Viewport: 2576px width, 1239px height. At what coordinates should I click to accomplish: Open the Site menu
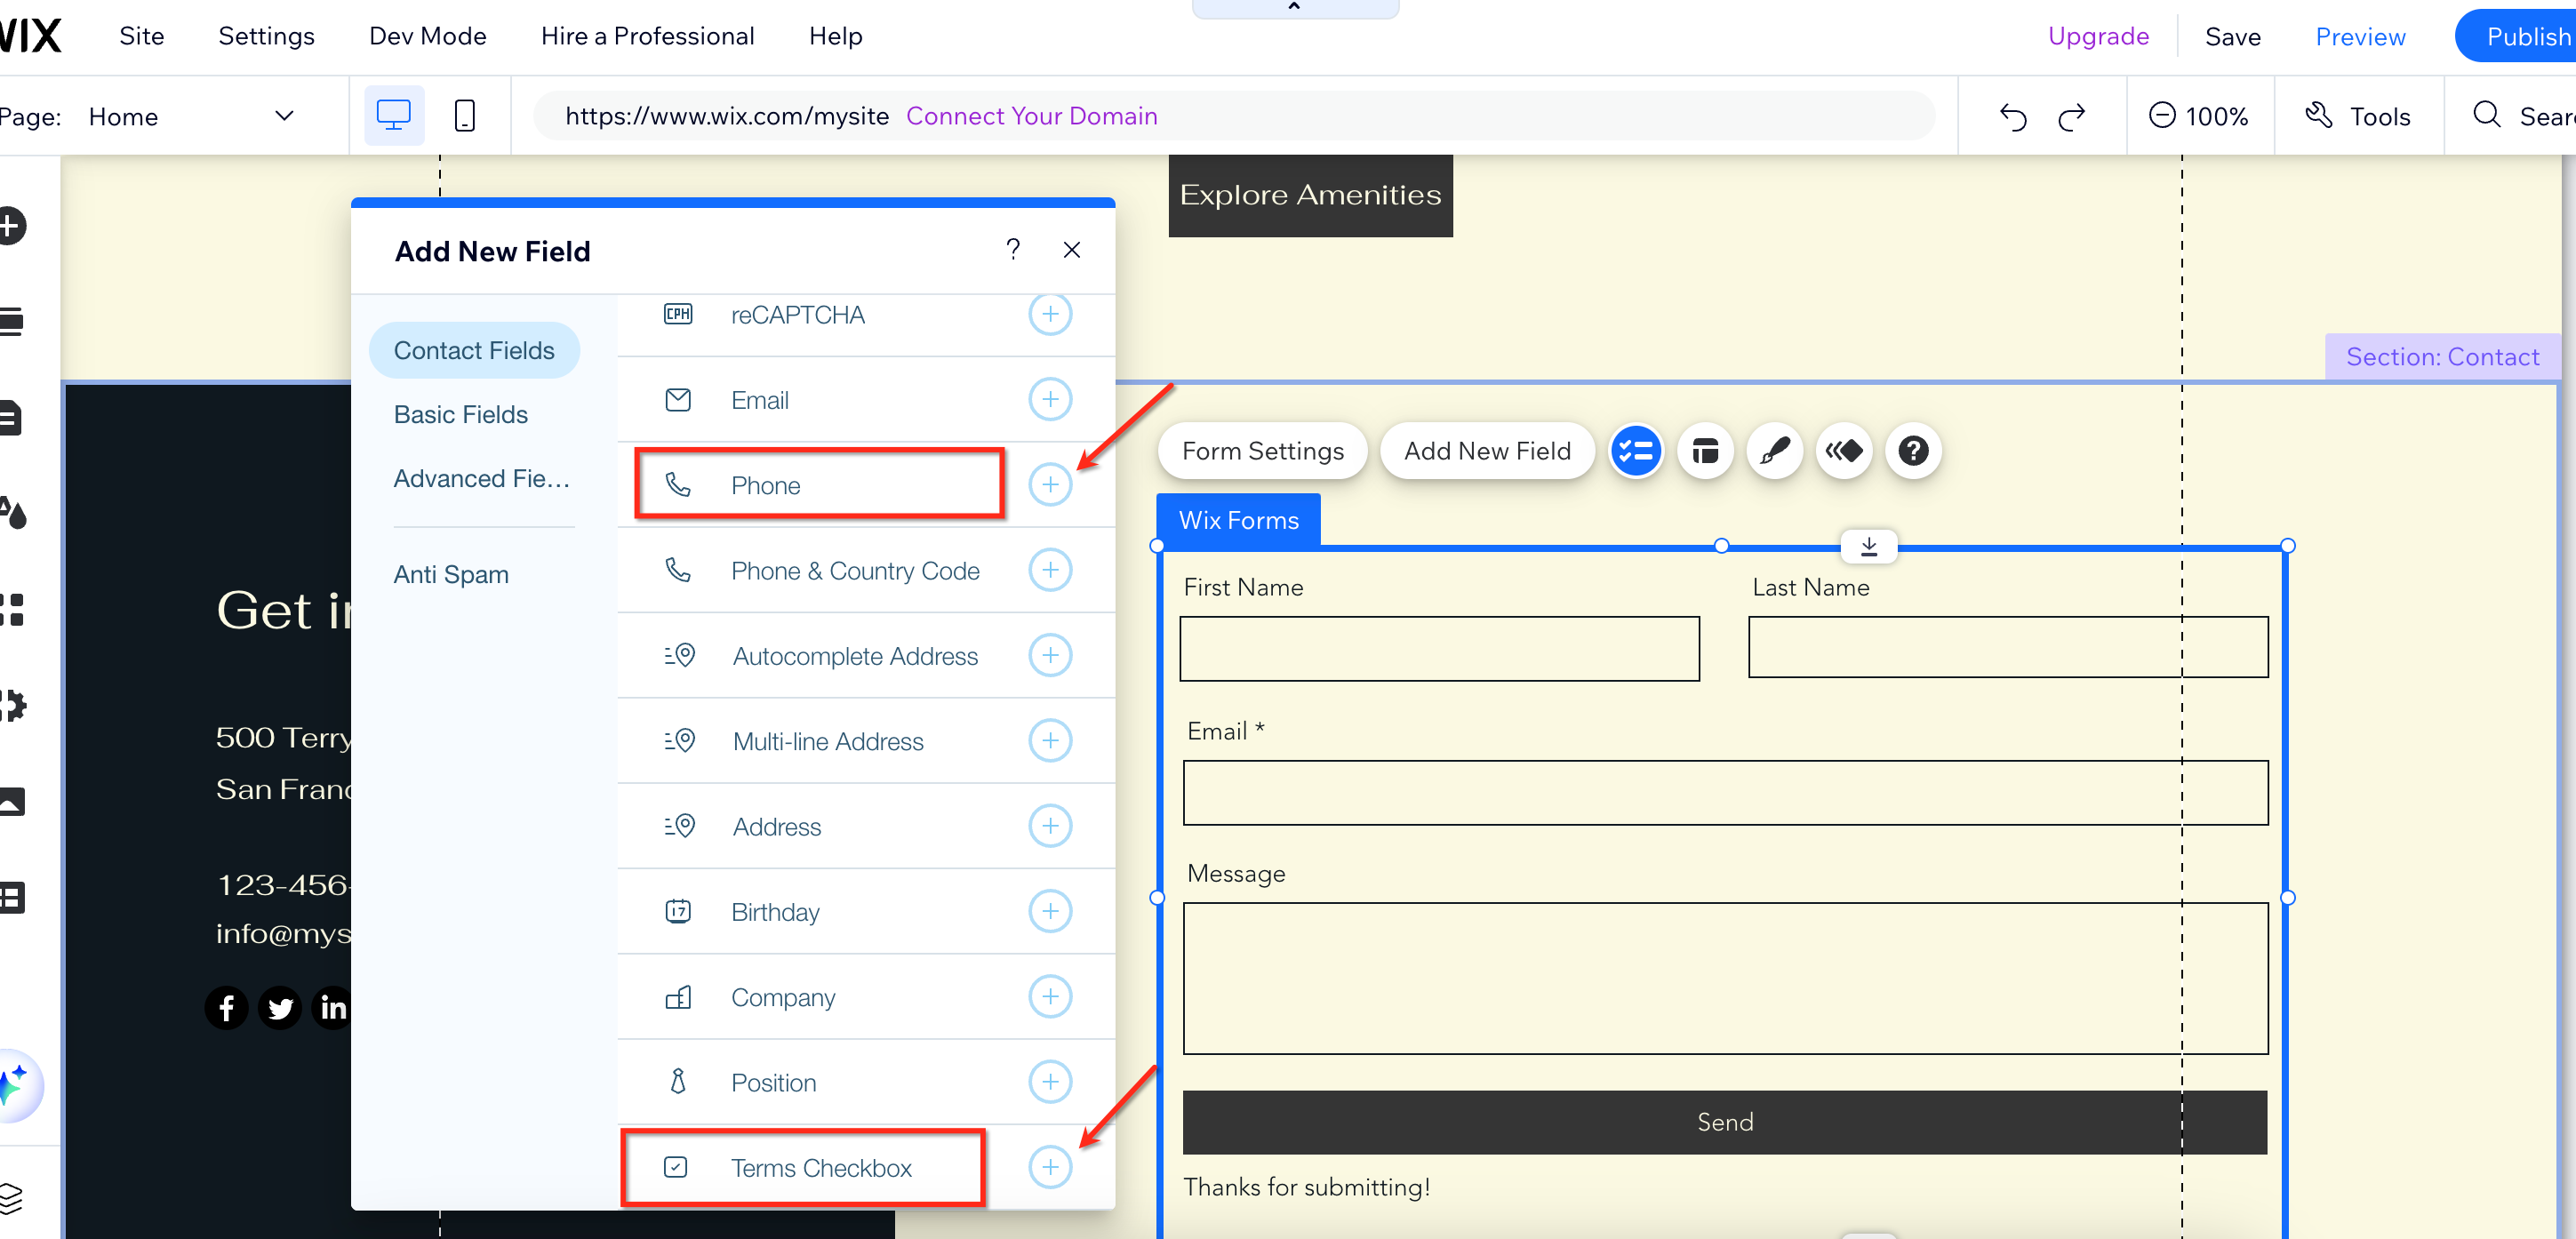142,36
